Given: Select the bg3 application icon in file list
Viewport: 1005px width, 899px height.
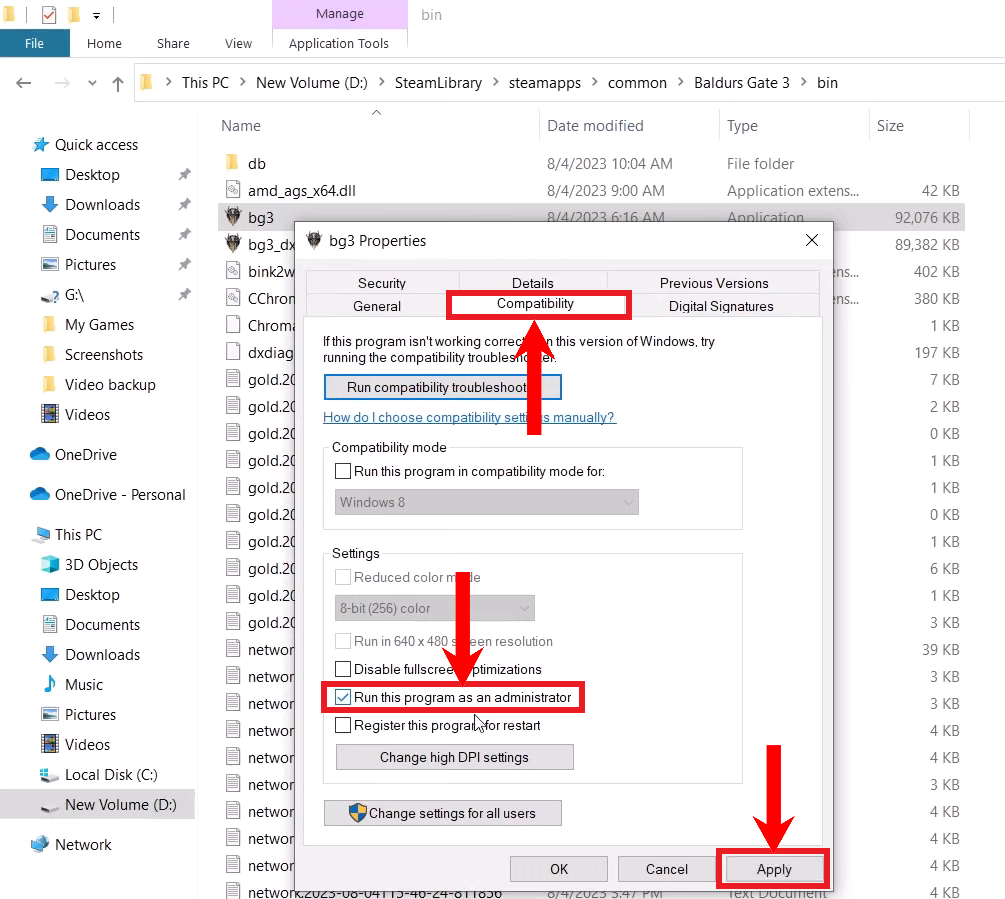Looking at the screenshot, I should pyautogui.click(x=233, y=217).
